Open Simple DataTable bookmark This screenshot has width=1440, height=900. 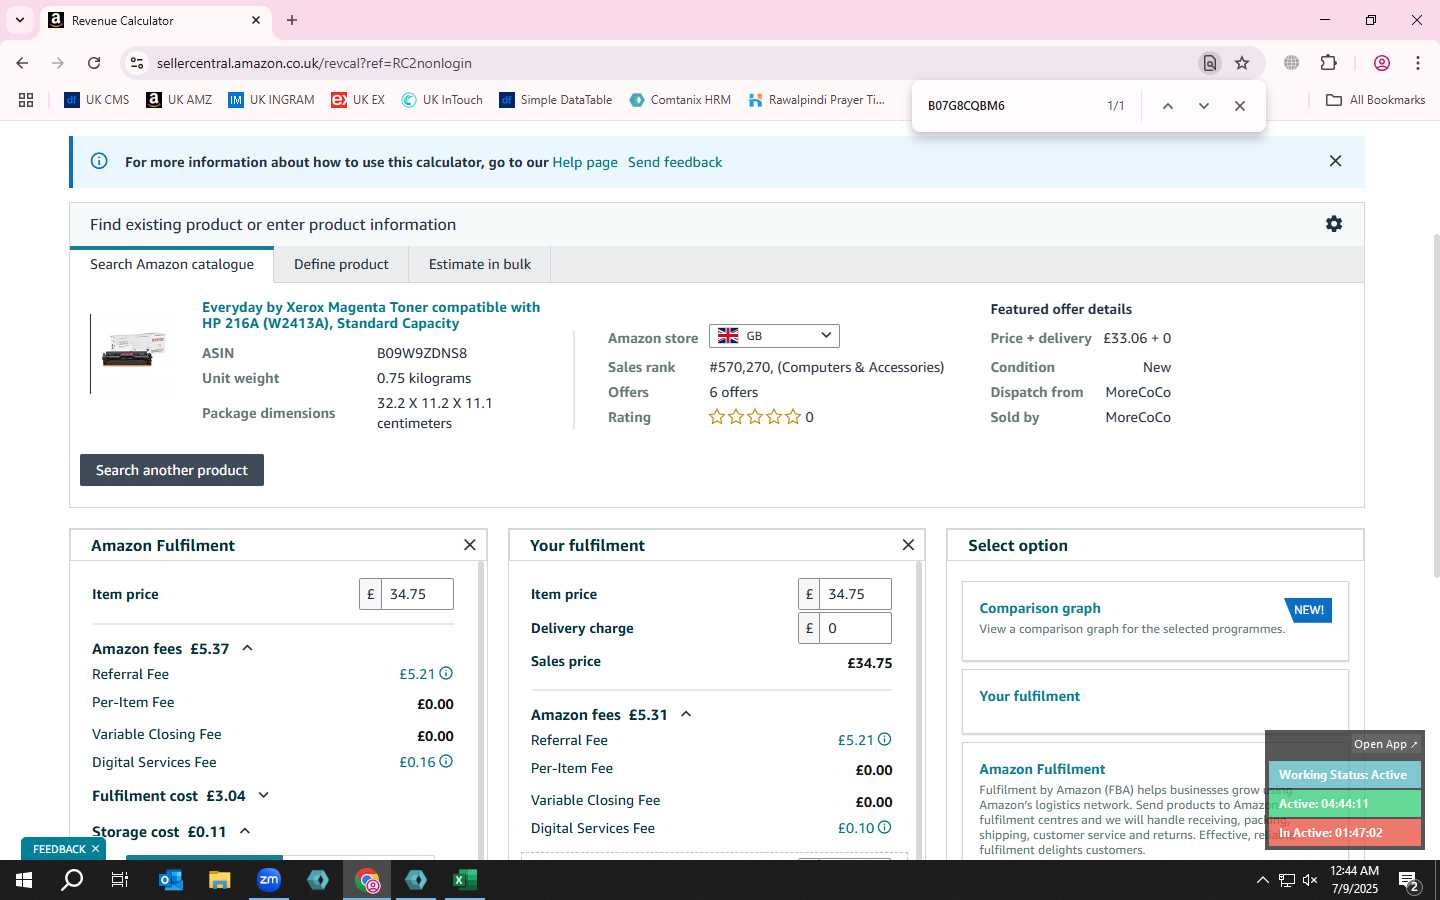tap(556, 100)
